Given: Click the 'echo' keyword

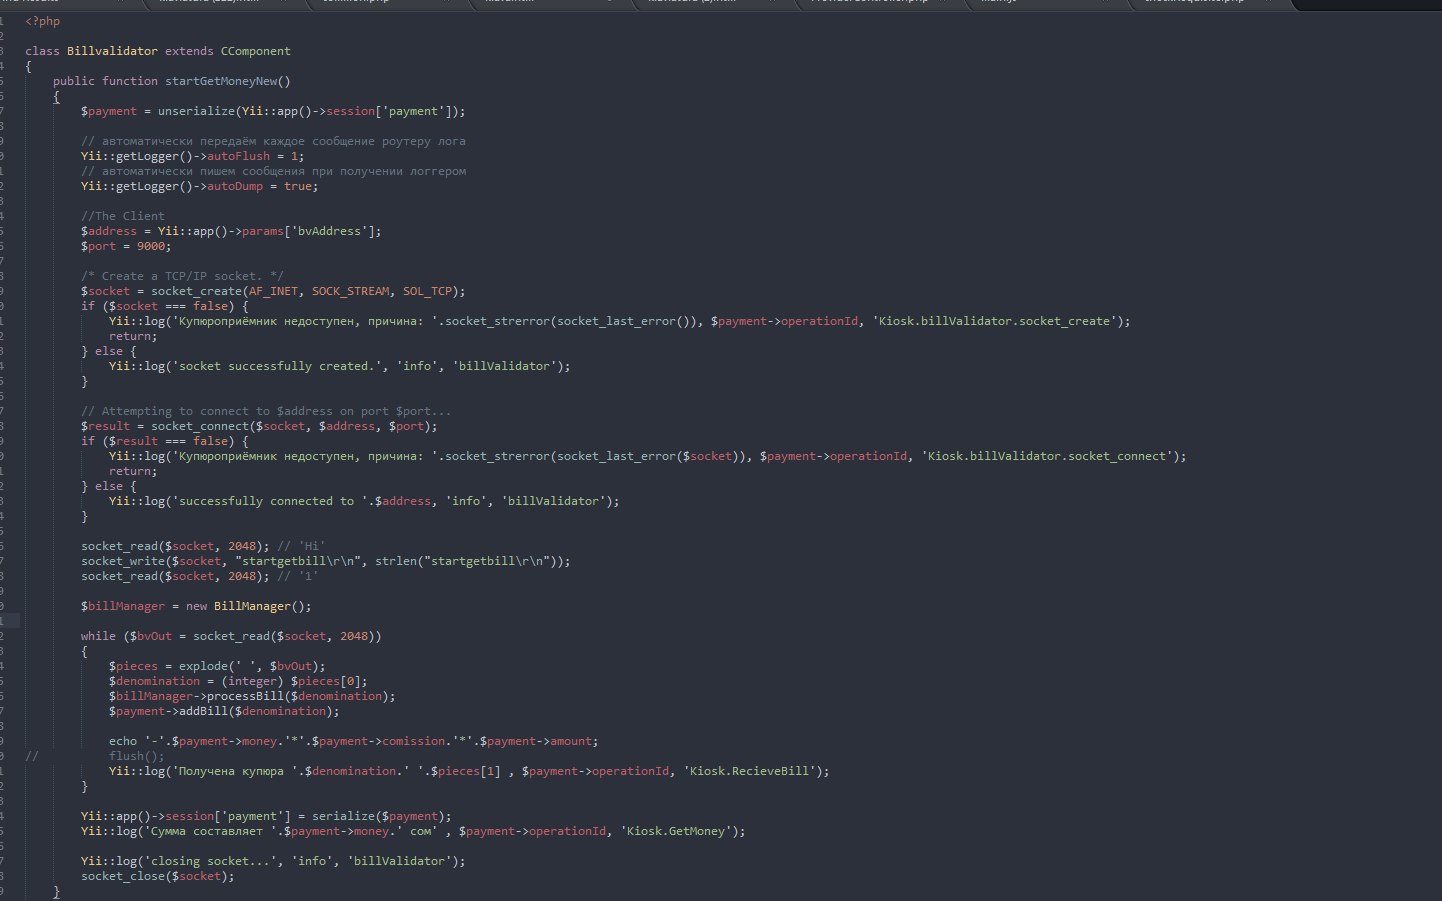Looking at the screenshot, I should [x=123, y=741].
